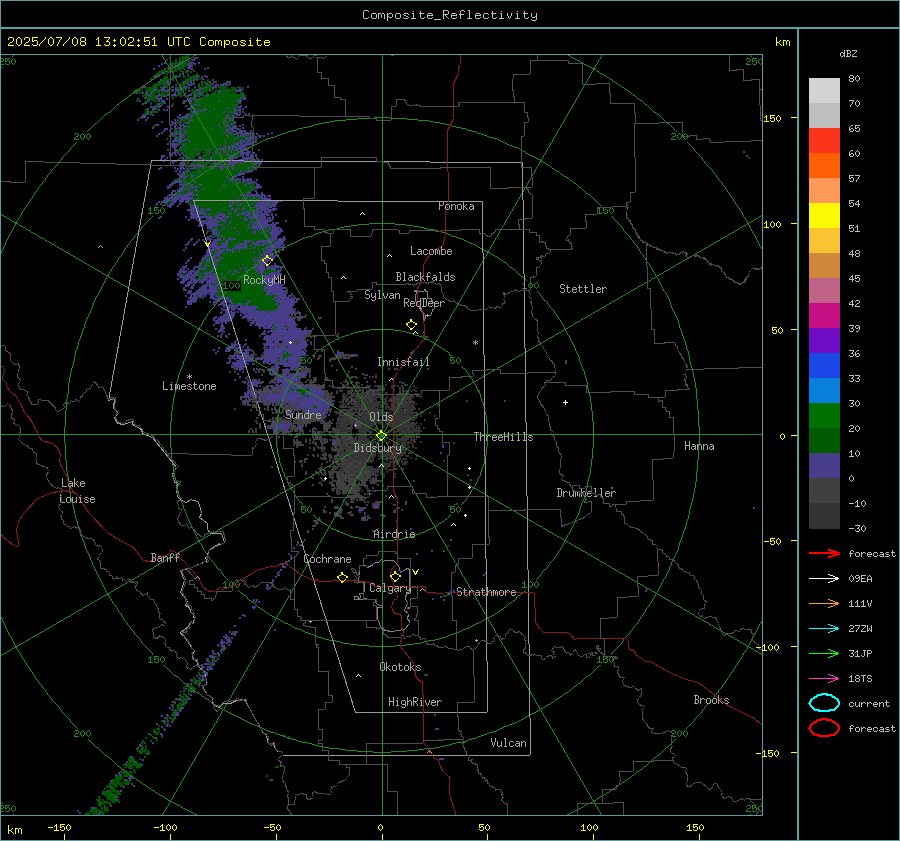The width and height of the screenshot is (900, 841).
Task: Click the yellow diamond marker below Cochrane
Action: click(x=343, y=577)
